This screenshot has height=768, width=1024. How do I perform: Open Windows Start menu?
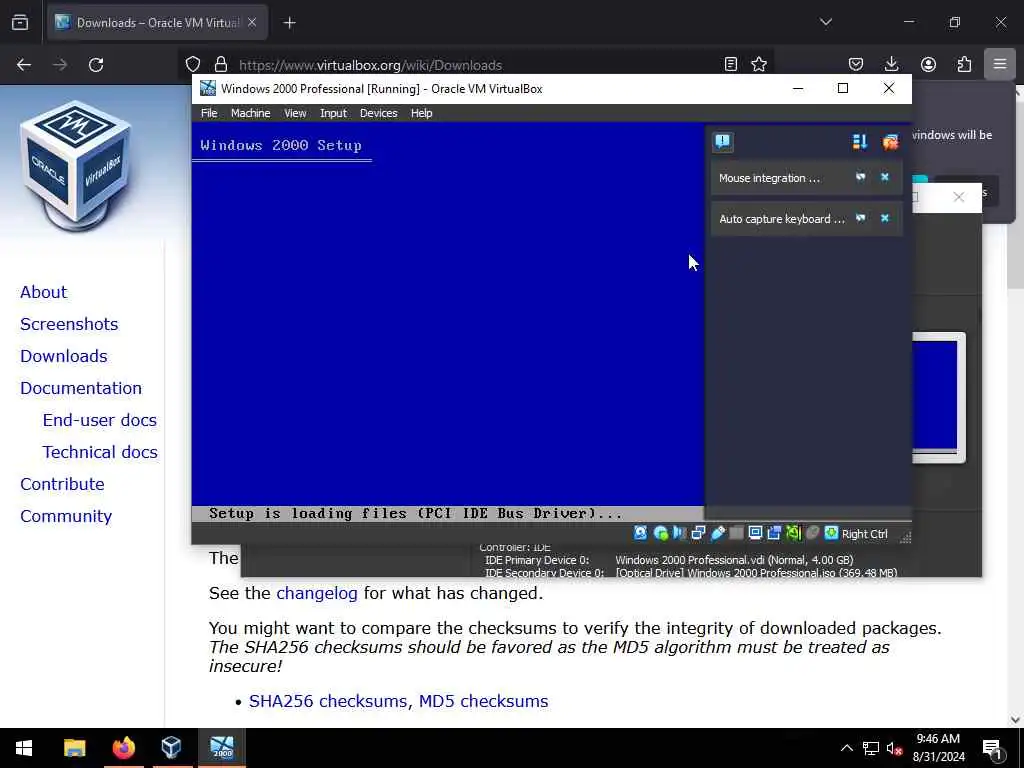(24, 748)
